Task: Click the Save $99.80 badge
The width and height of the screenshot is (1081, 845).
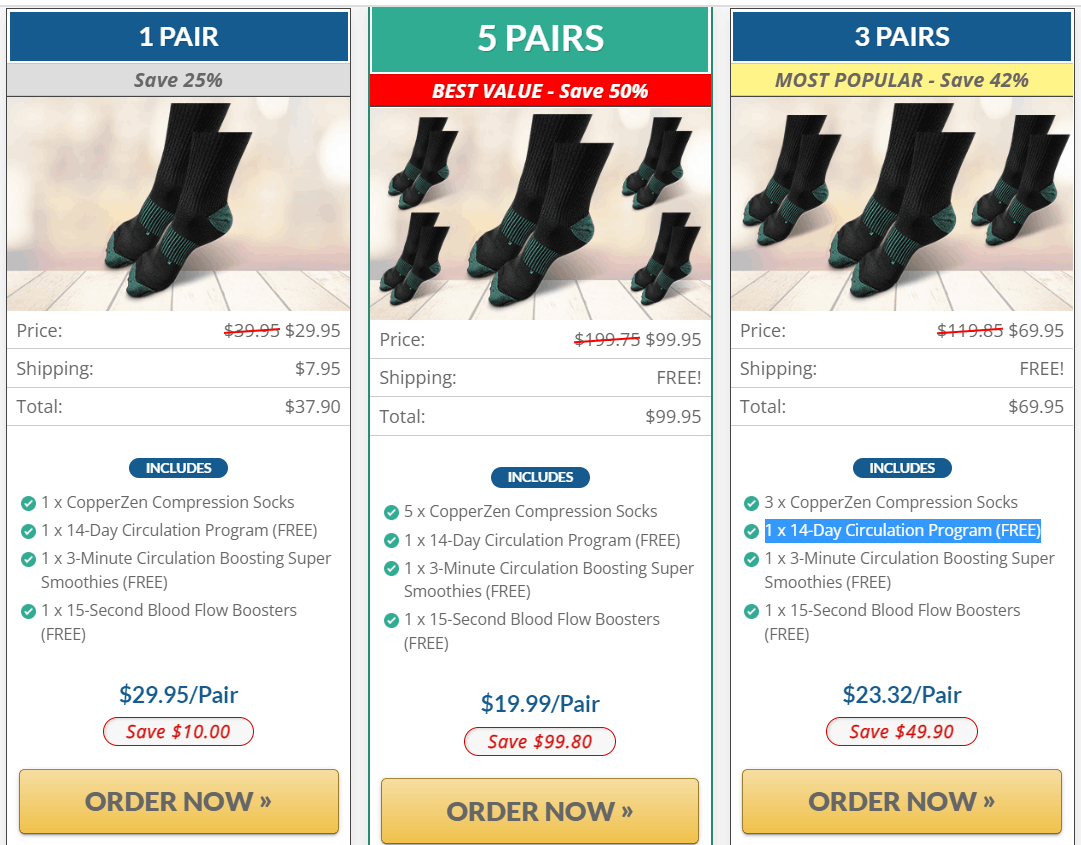Action: (x=540, y=741)
